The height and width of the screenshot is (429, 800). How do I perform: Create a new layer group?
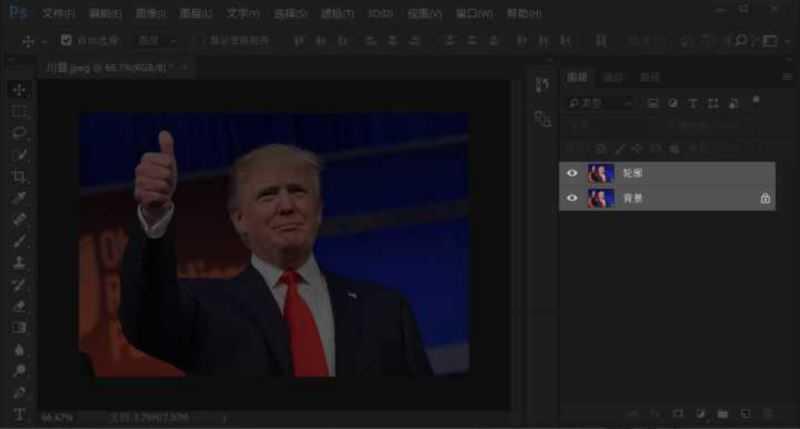pos(723,414)
